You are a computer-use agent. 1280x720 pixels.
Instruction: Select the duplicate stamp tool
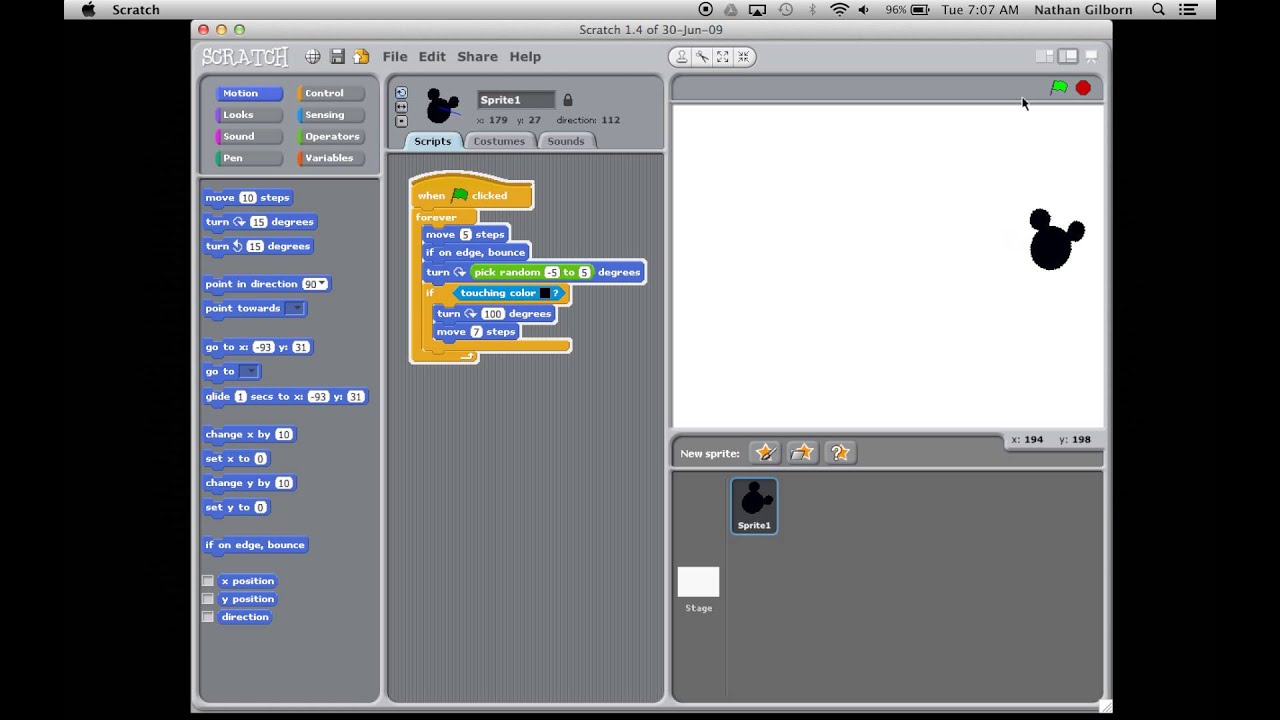pyautogui.click(x=682, y=57)
